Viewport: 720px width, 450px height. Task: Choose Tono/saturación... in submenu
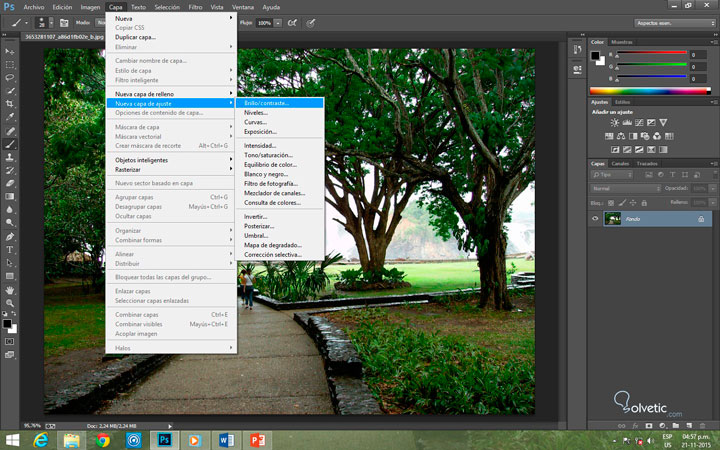268,155
